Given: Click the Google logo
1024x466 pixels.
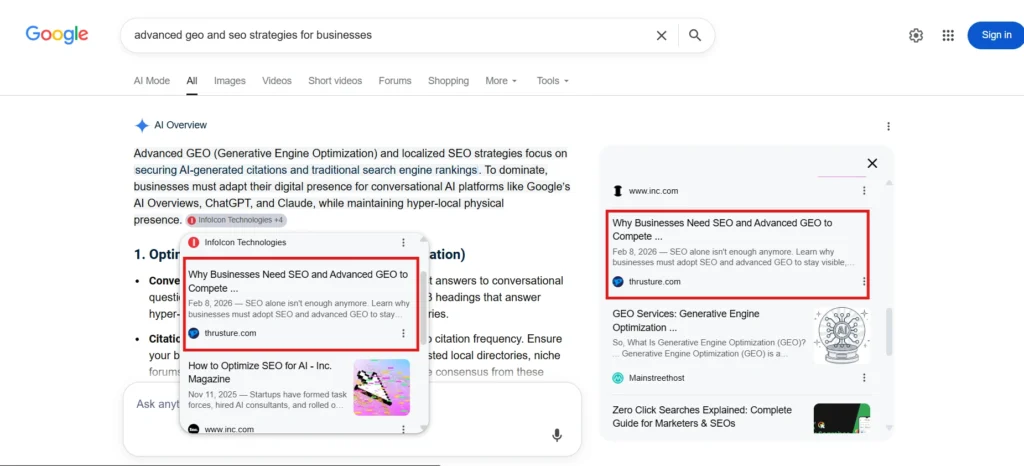Looking at the screenshot, I should point(57,35).
